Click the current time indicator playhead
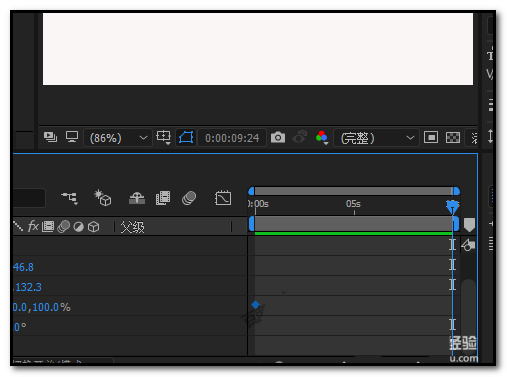Screen dimensions: 507x377 [452, 206]
